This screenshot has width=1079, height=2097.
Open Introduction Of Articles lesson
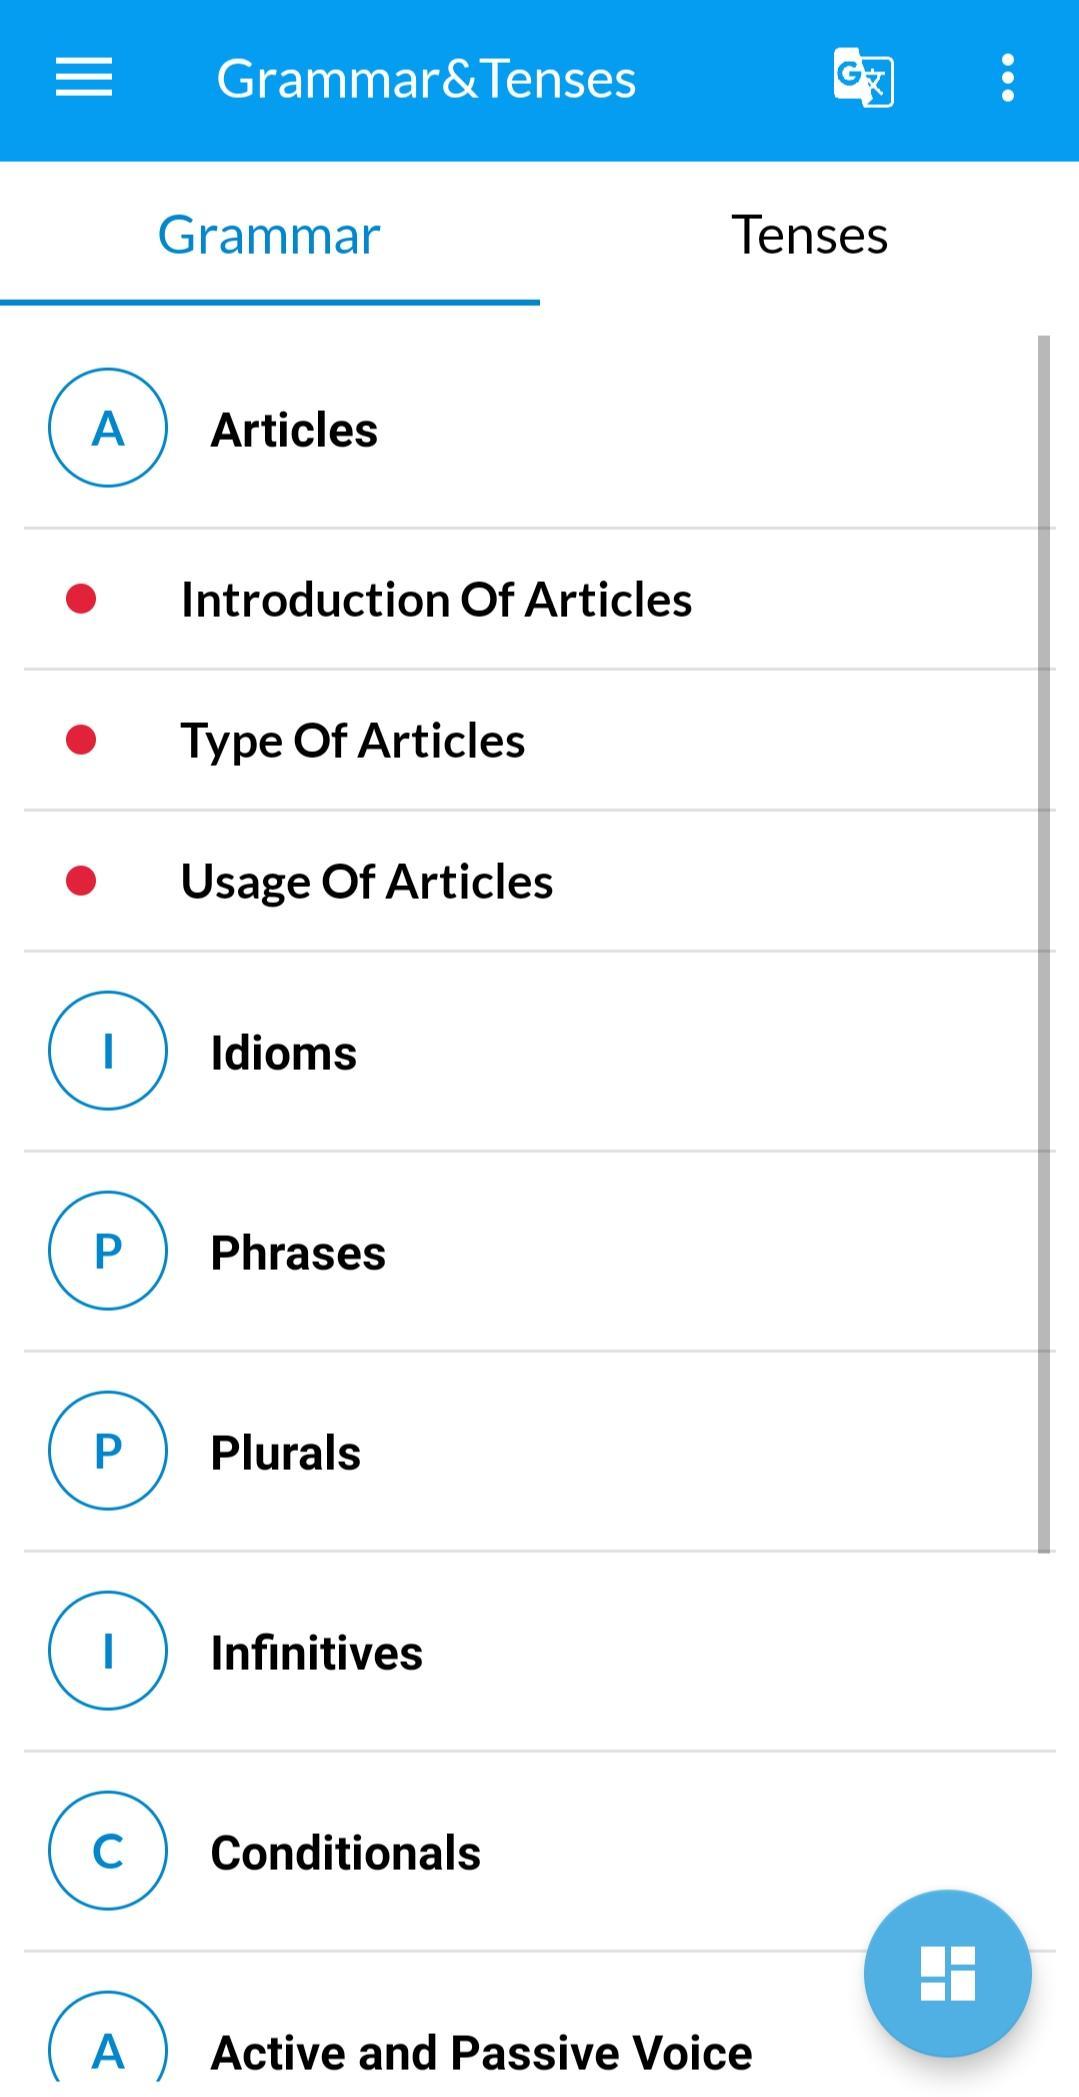click(x=539, y=600)
